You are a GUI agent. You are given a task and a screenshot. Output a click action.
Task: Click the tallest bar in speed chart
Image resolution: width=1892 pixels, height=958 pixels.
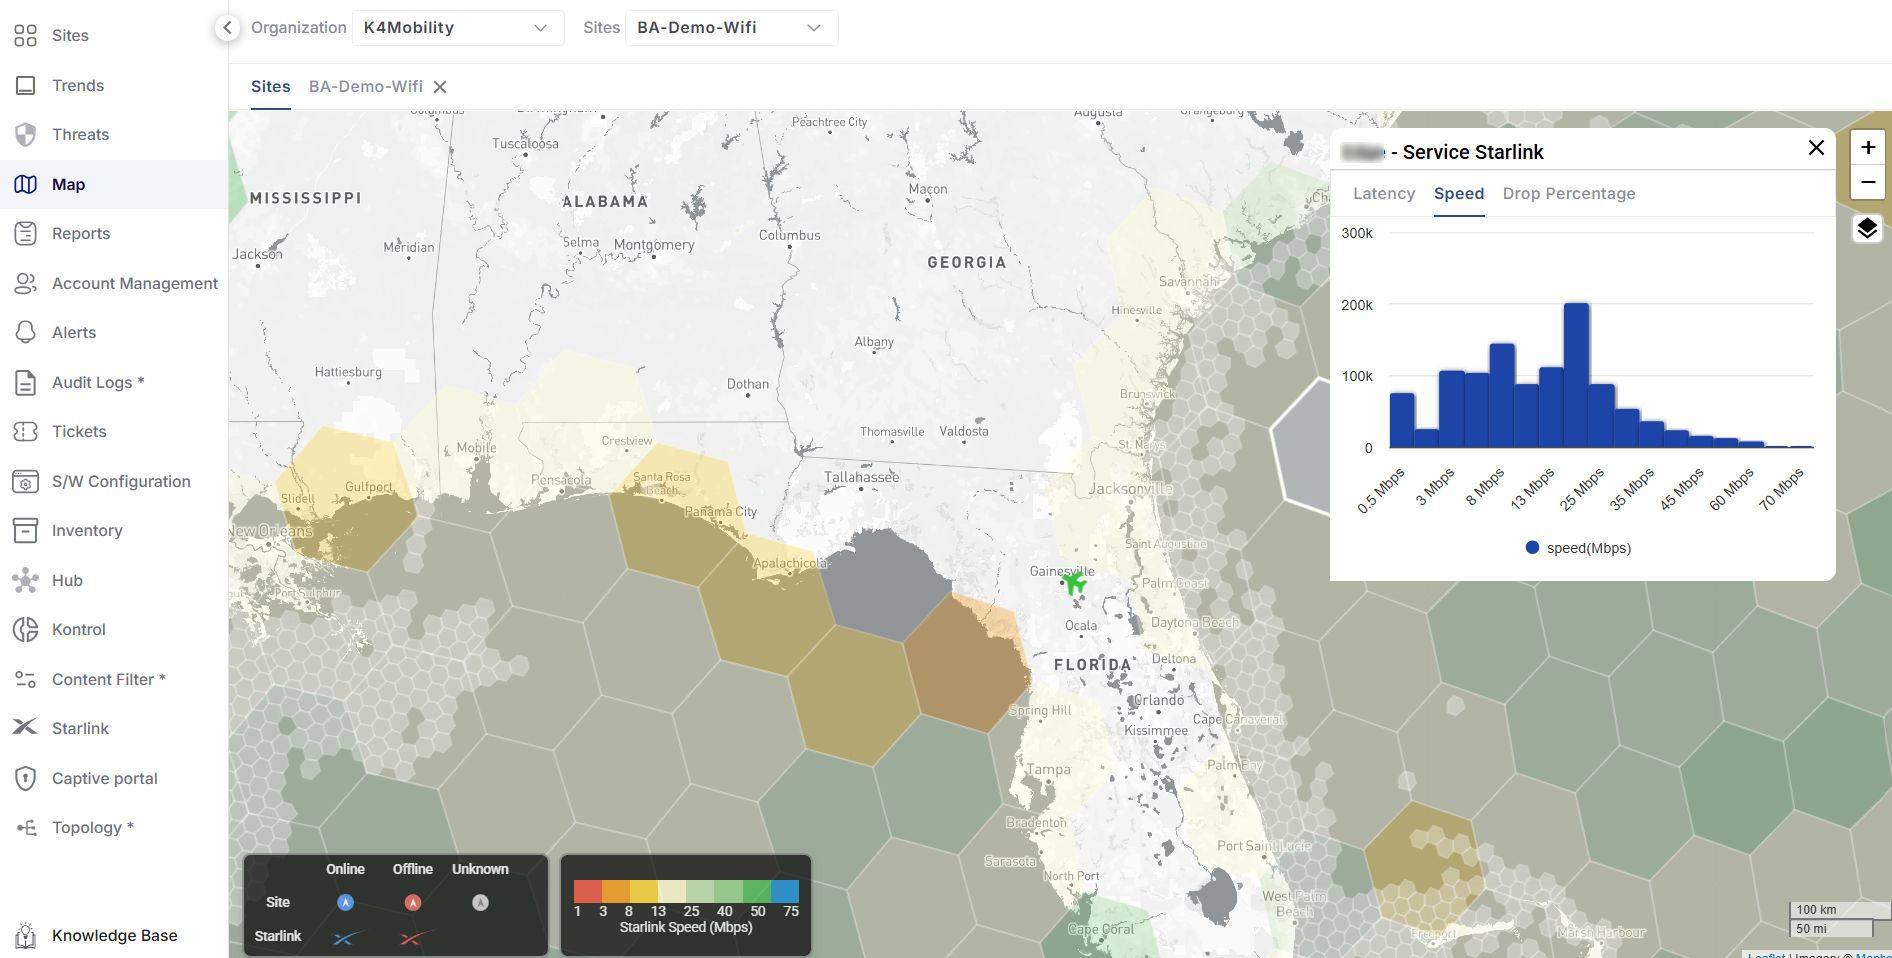[x=1576, y=375]
